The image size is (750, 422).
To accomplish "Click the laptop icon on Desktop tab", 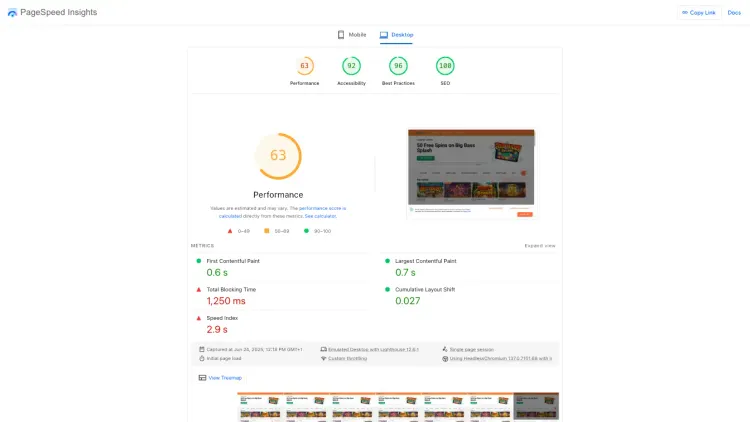I will coord(384,35).
